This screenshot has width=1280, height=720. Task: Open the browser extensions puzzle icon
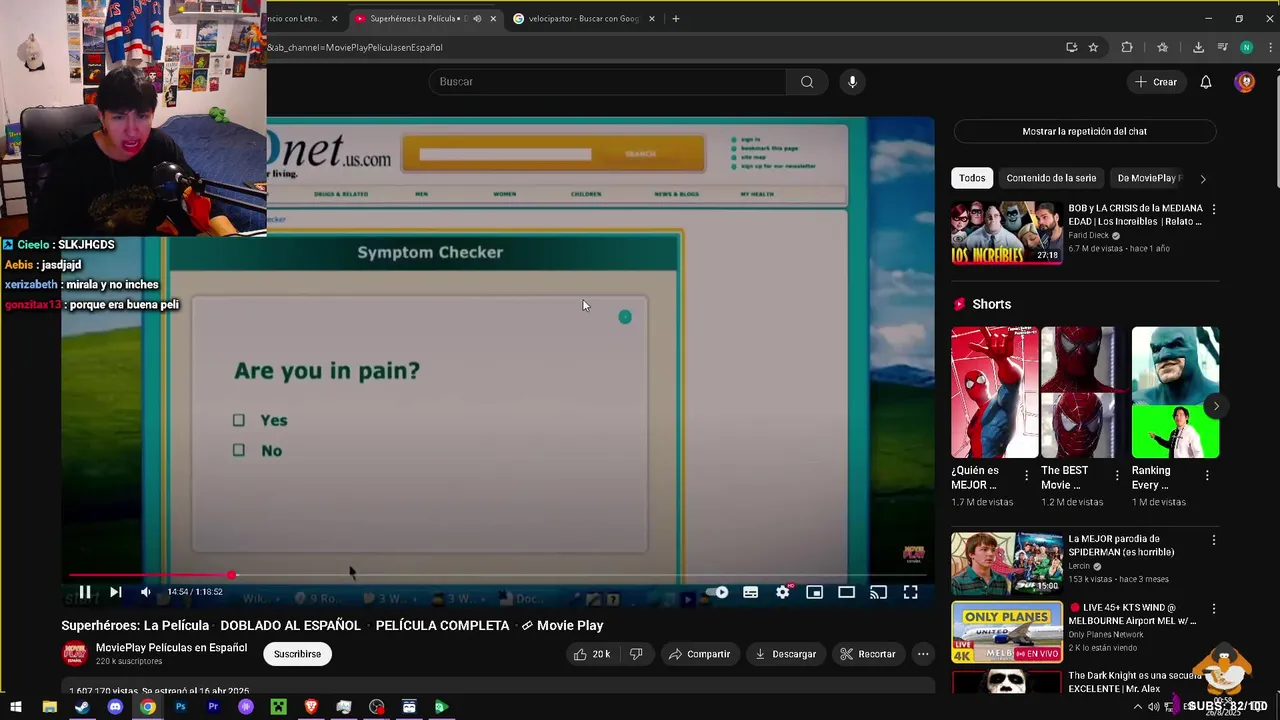tap(1127, 47)
